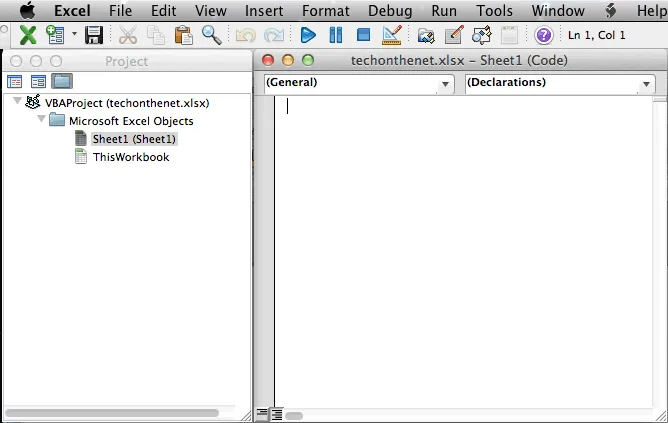
Task: Close the Sheet1 (Code) window
Action: 268,60
